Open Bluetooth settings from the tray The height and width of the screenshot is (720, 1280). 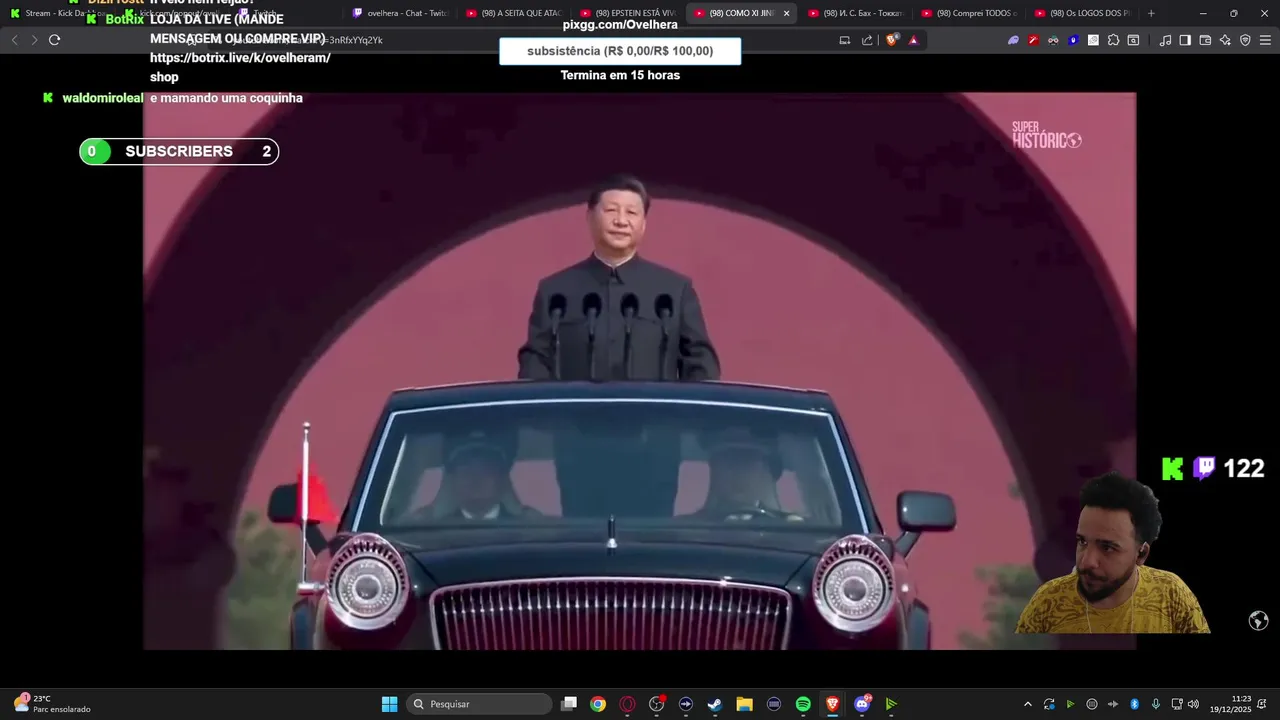1134,704
